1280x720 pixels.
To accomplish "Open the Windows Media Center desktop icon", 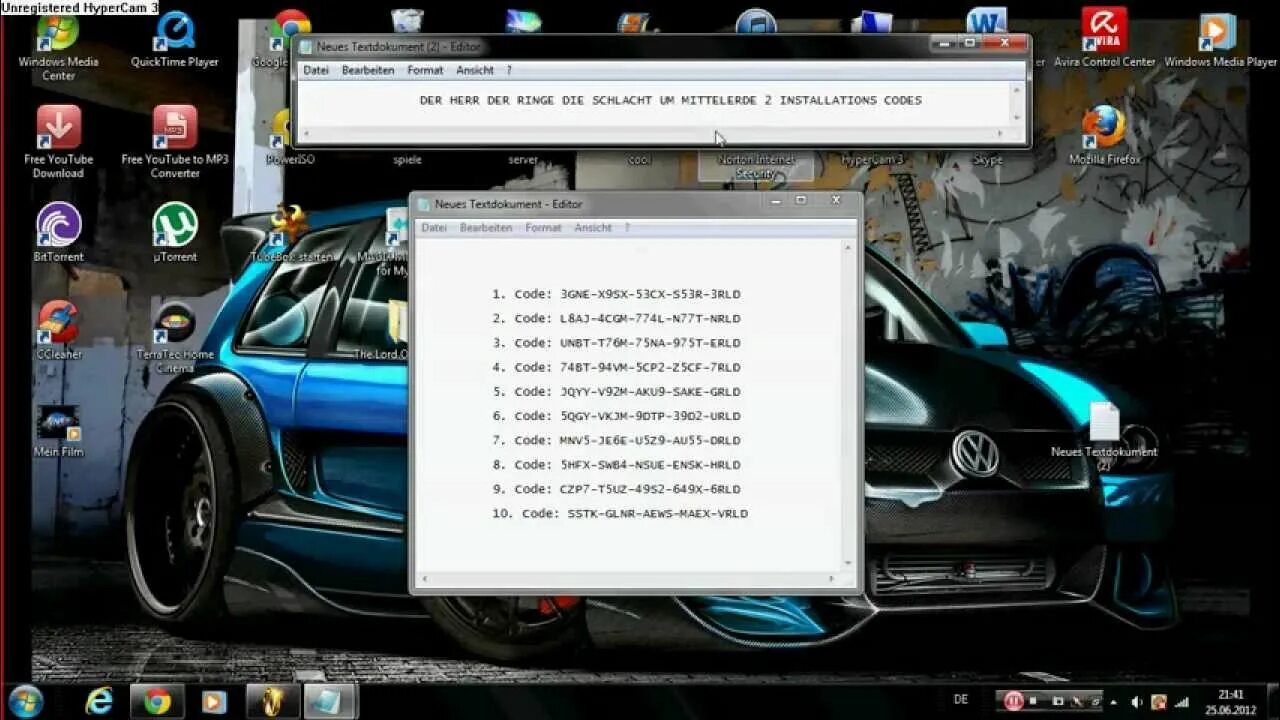I will [58, 46].
